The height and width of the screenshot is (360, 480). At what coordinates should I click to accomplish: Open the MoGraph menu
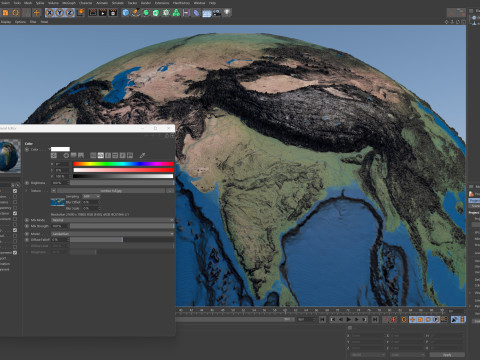tap(69, 3)
